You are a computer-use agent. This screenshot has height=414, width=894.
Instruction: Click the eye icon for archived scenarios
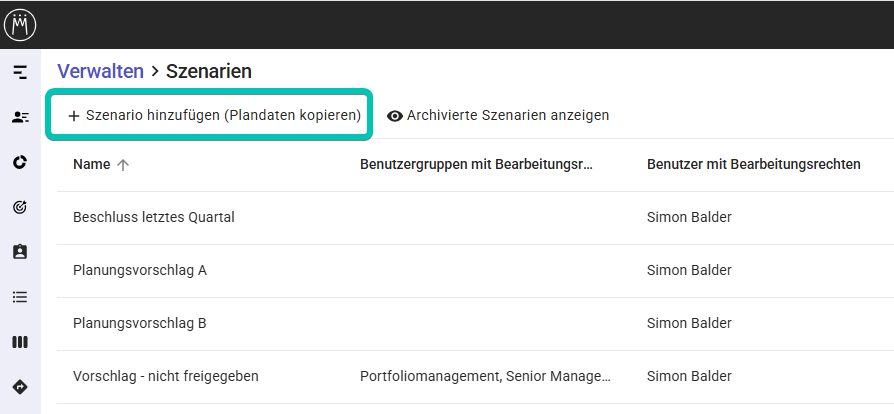[x=395, y=116]
